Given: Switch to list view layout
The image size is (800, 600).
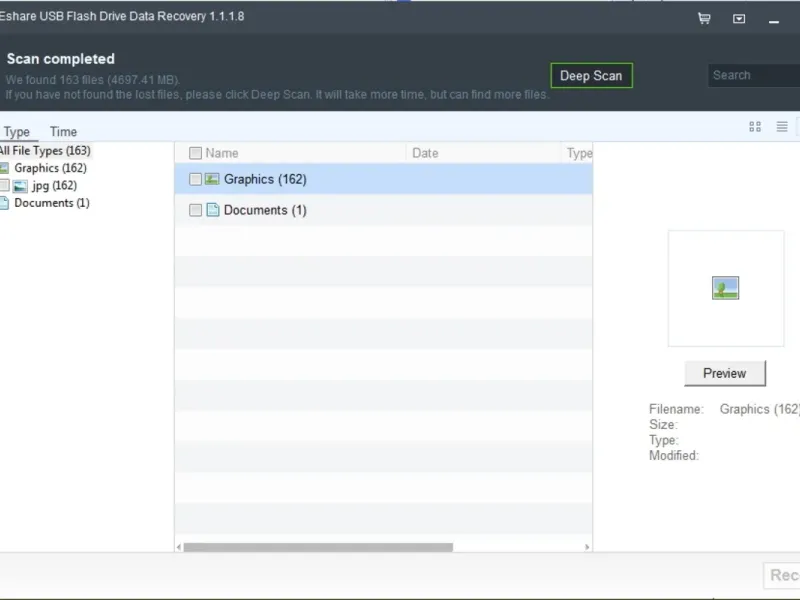Looking at the screenshot, I should point(782,127).
